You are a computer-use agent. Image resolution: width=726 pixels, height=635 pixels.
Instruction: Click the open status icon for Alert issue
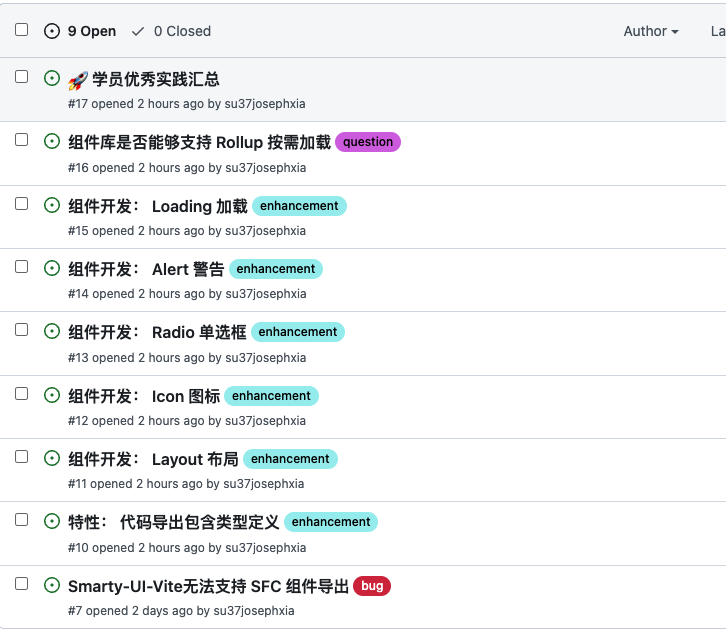tap(52, 268)
